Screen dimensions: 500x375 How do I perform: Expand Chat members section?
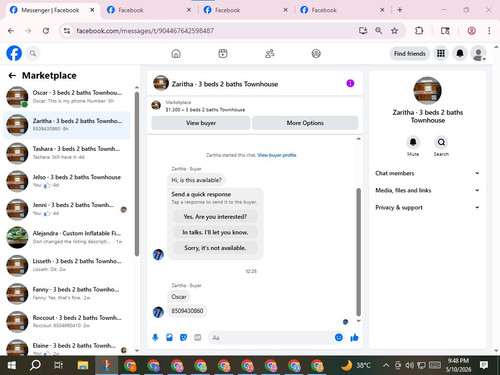click(427, 173)
